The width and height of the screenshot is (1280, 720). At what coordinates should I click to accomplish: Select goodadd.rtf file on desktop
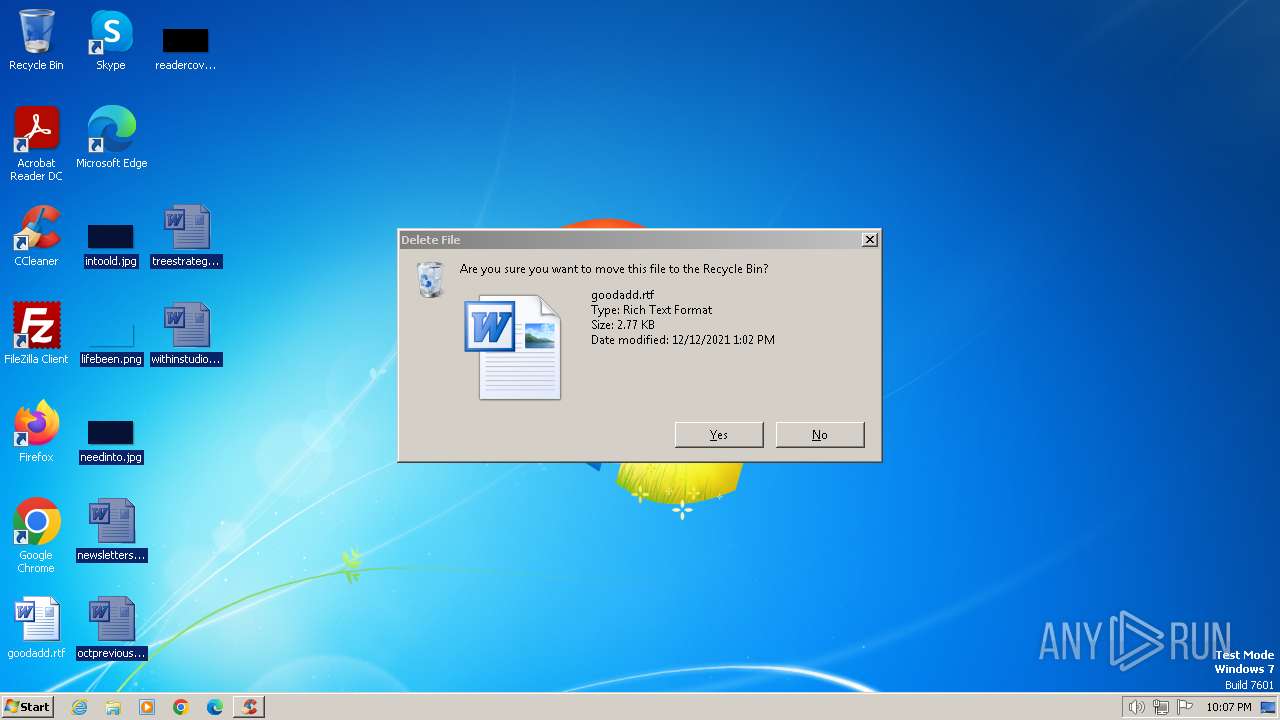[36, 628]
